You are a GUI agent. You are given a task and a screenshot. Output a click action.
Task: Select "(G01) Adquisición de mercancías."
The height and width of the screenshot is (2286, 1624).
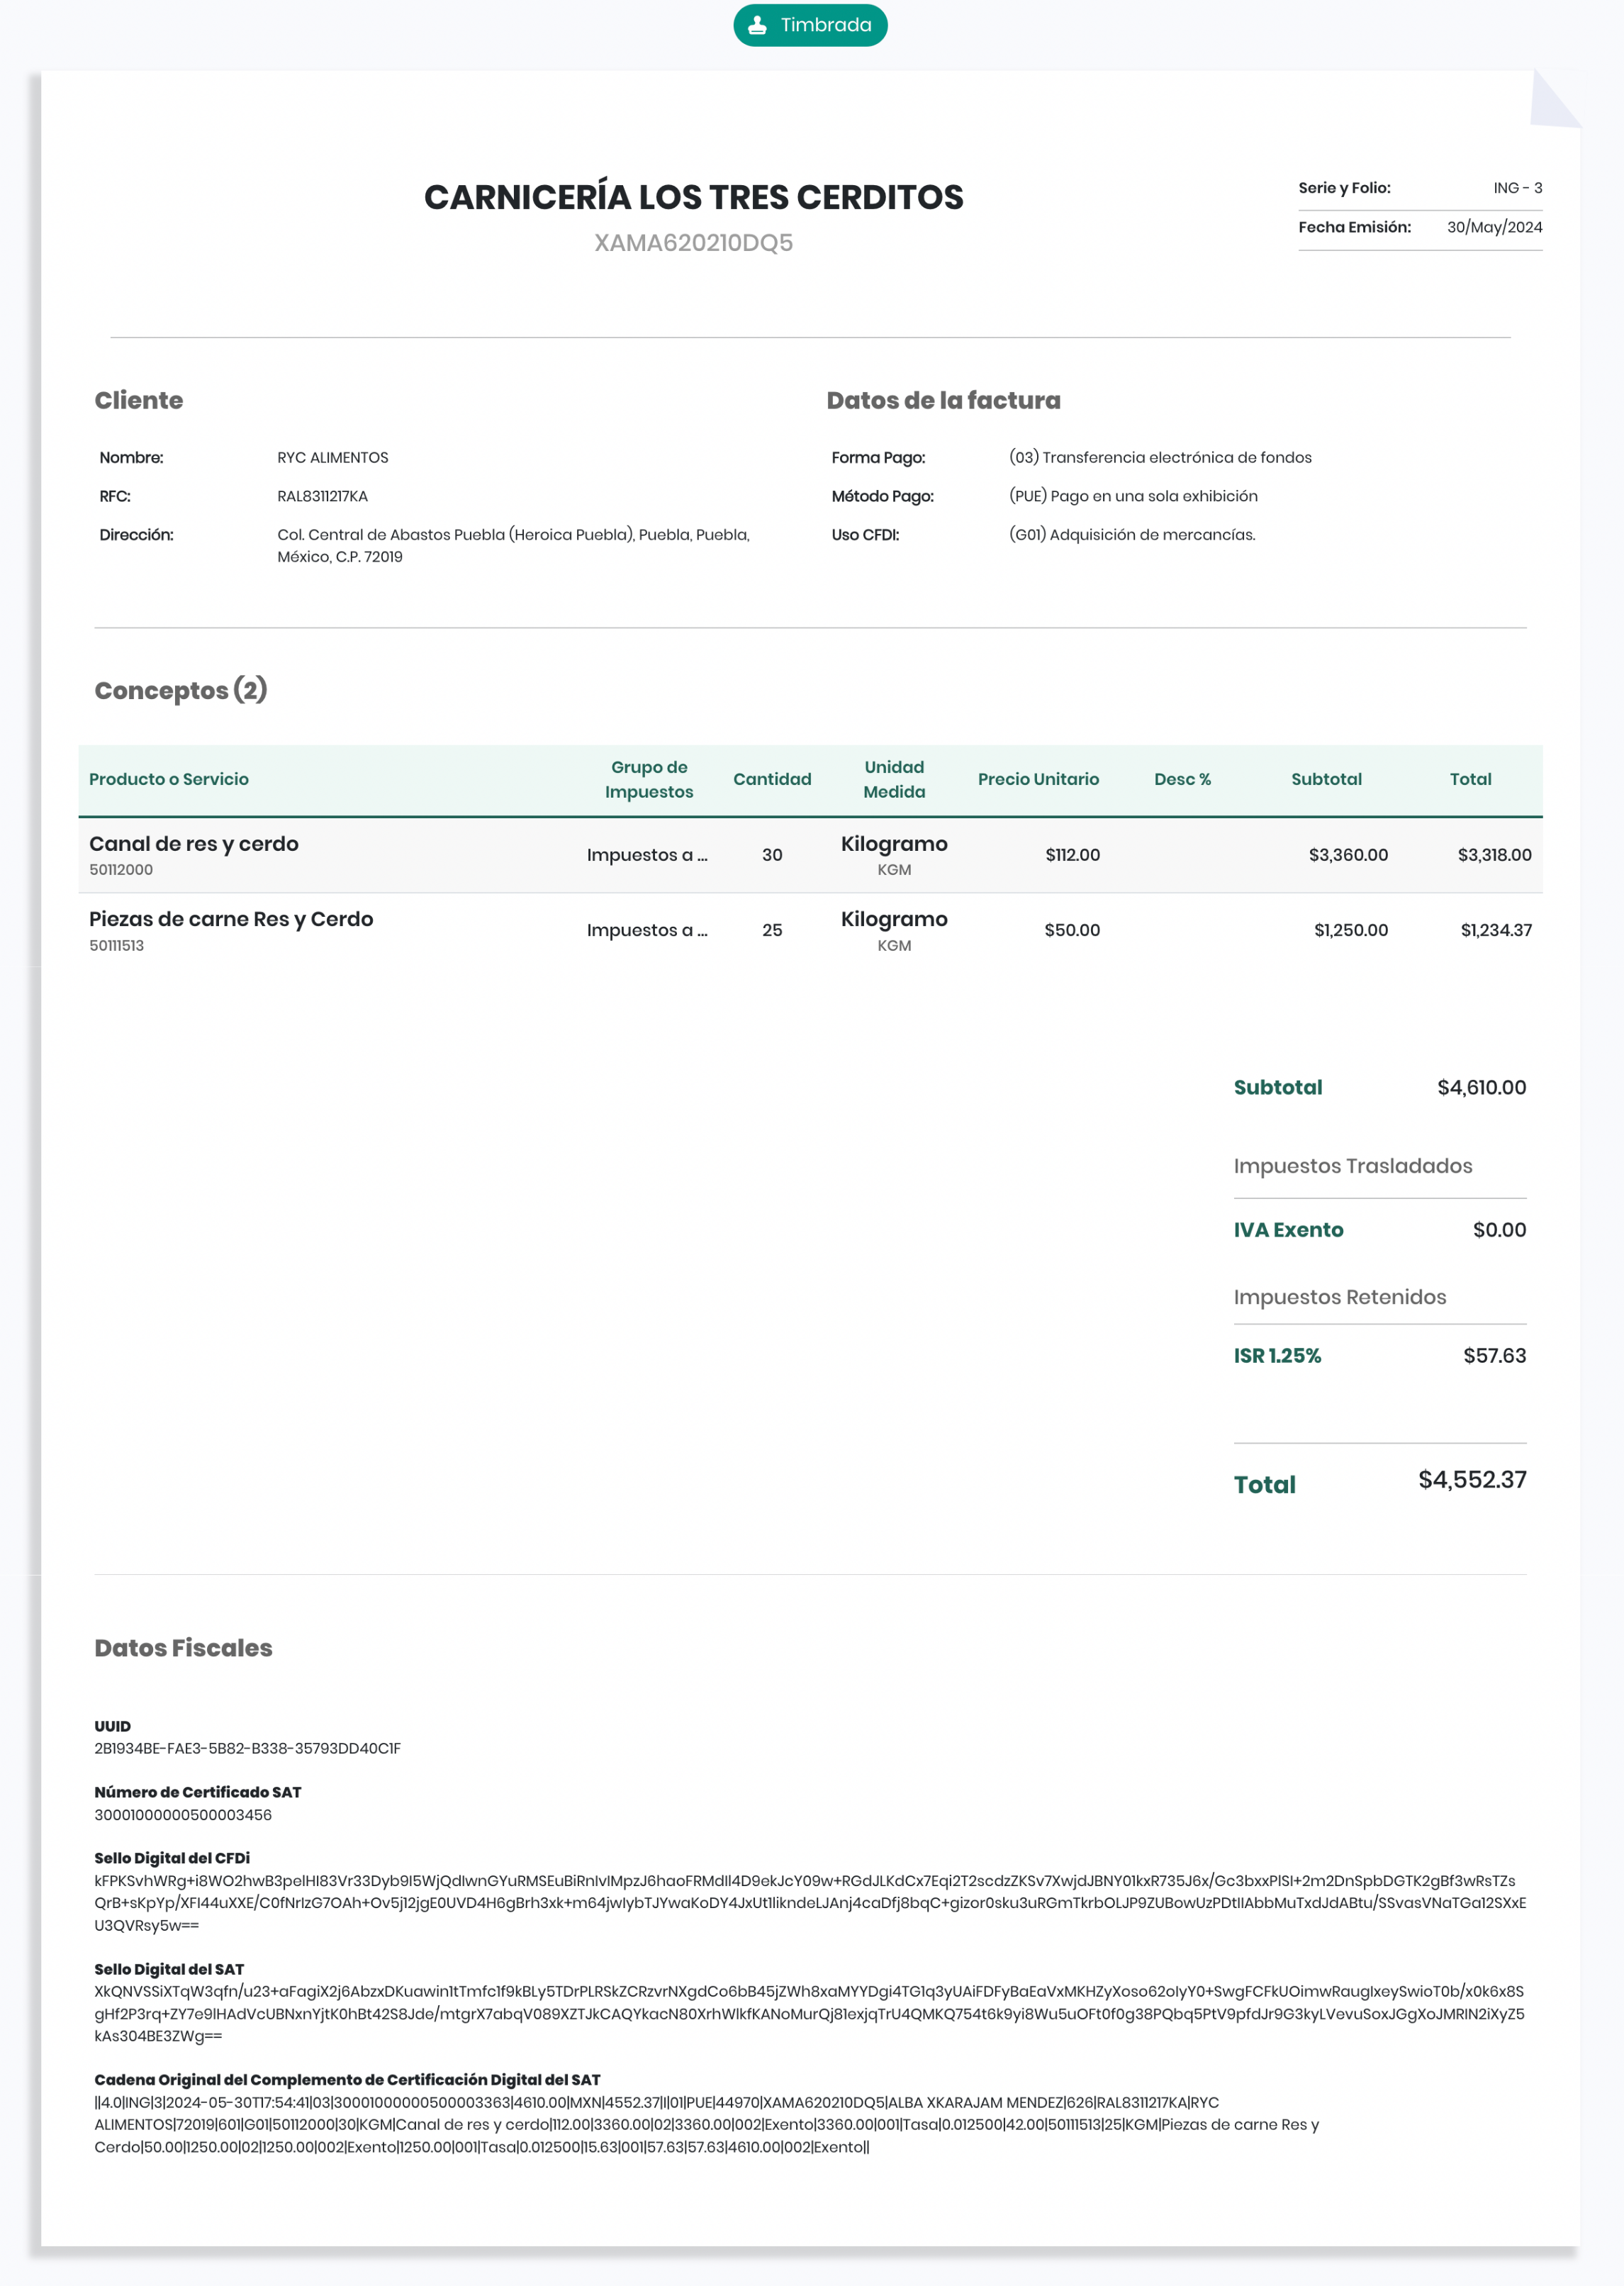pos(1133,535)
